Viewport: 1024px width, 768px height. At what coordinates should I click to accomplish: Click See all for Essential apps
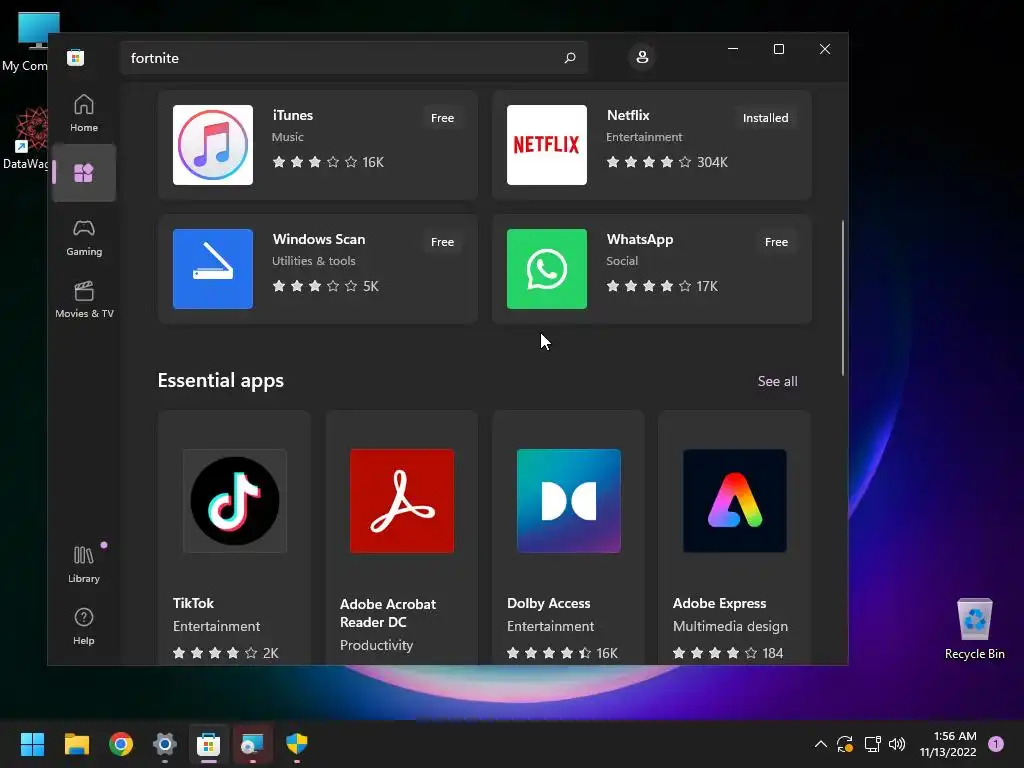click(x=777, y=381)
